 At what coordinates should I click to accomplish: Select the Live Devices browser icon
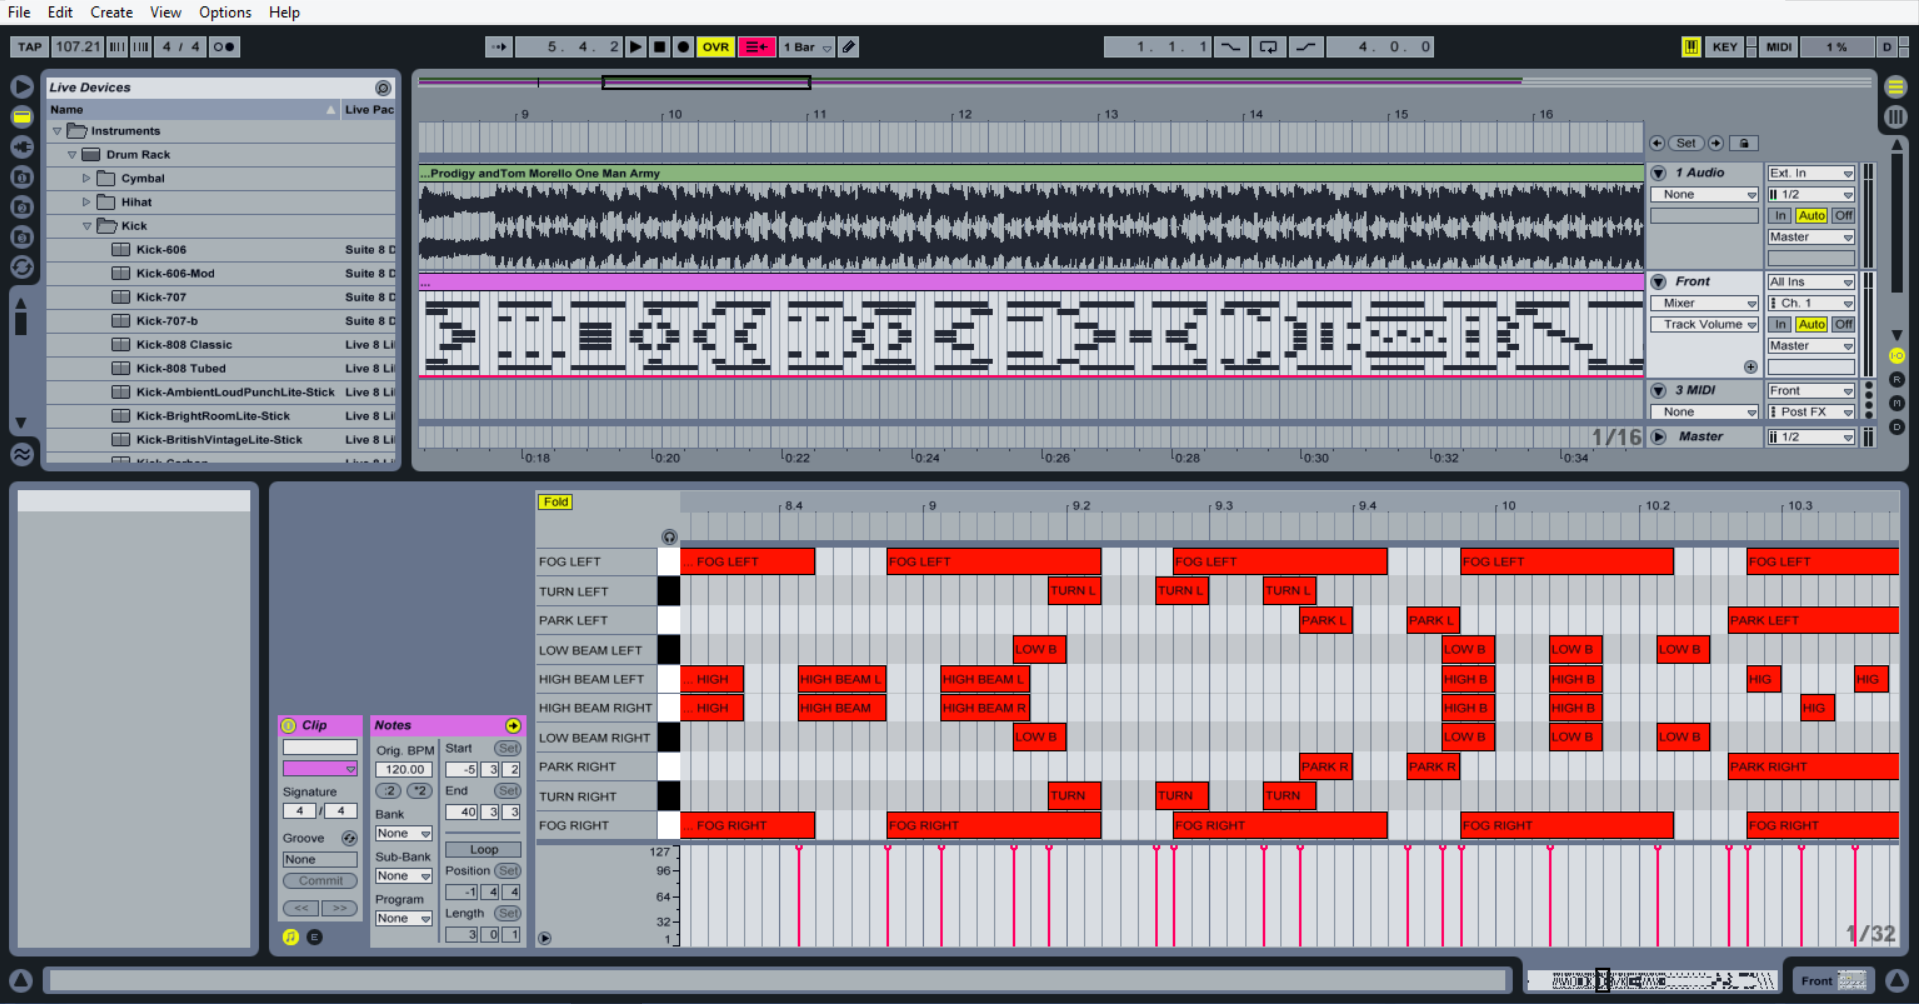[x=22, y=117]
